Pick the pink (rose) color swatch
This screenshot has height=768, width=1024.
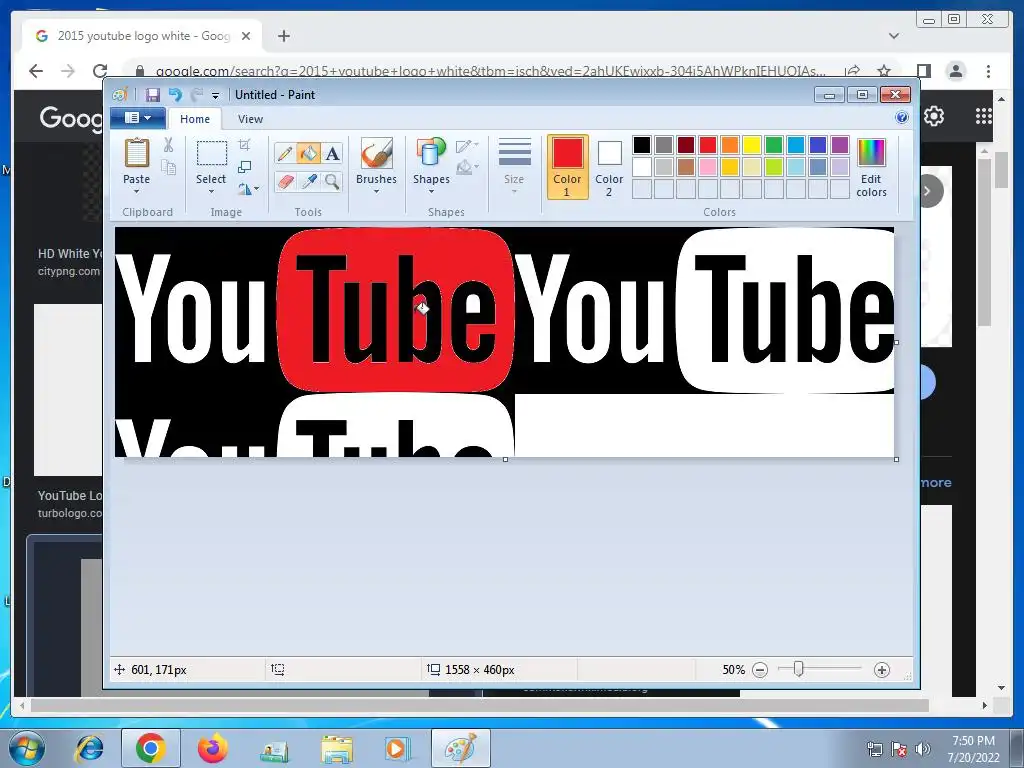[x=708, y=167]
